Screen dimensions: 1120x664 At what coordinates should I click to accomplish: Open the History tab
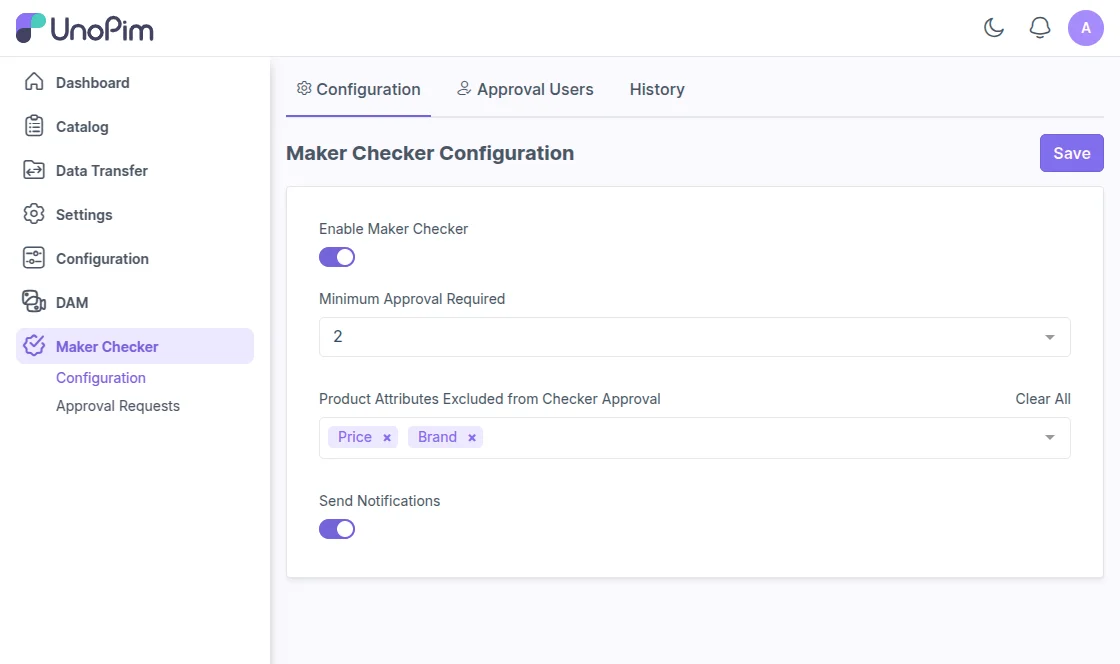click(657, 89)
